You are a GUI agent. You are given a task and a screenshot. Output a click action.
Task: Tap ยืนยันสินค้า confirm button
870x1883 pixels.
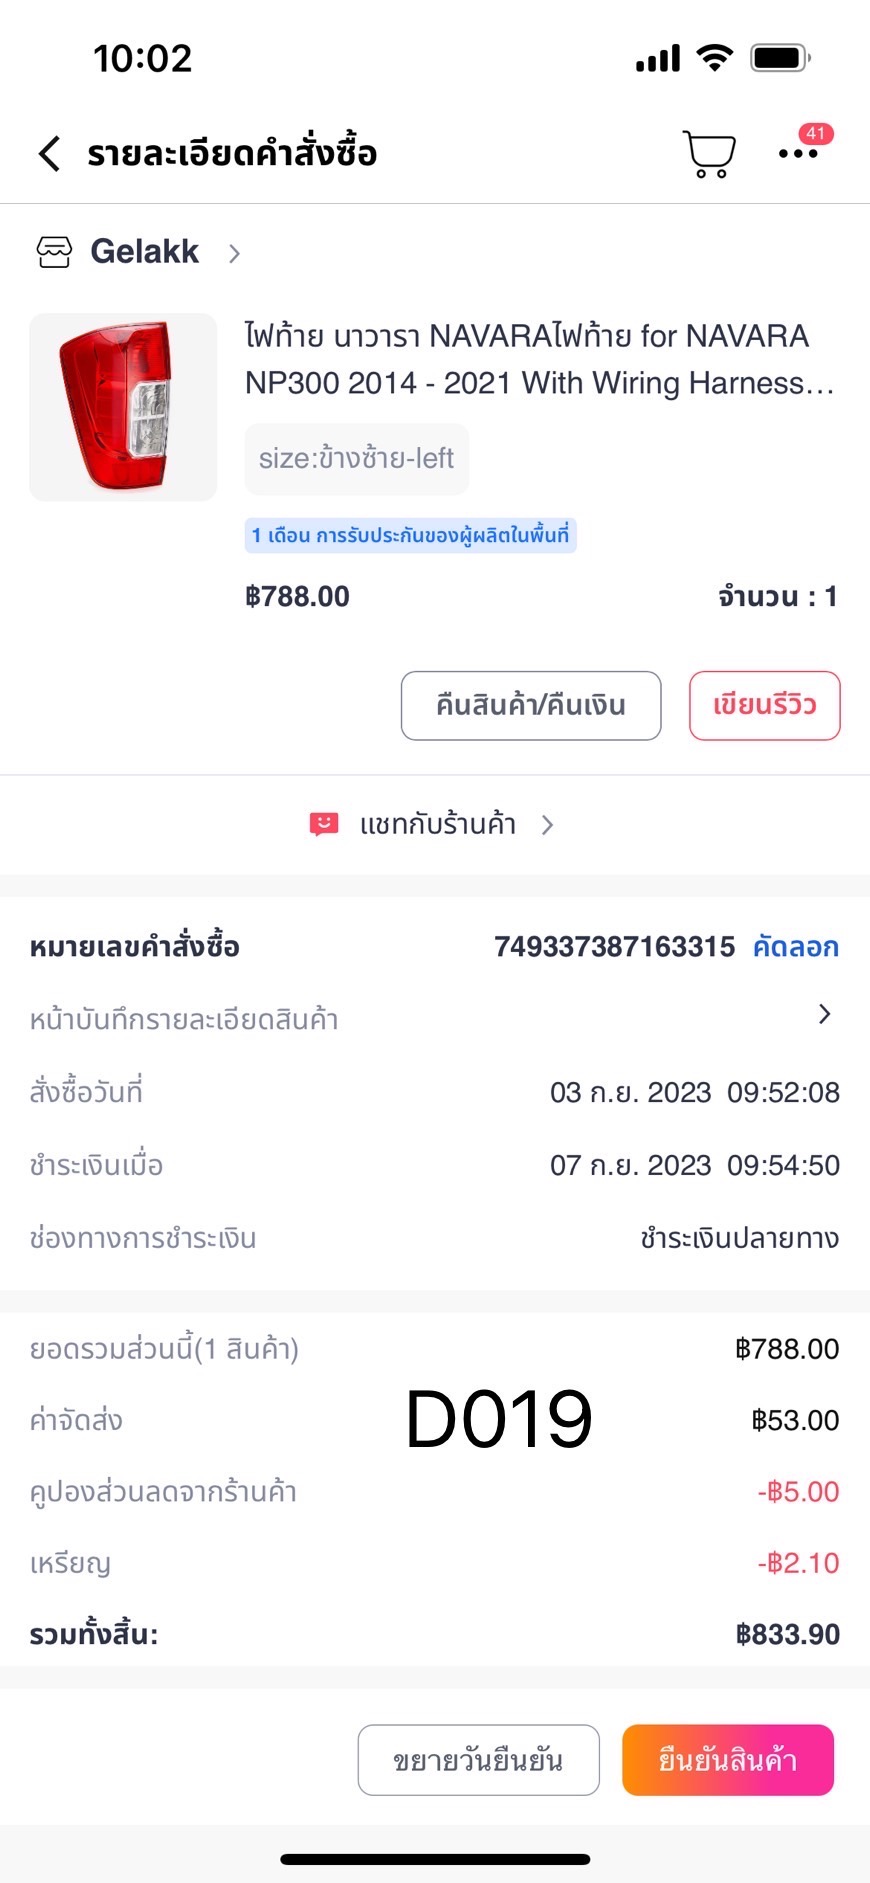click(x=727, y=1760)
